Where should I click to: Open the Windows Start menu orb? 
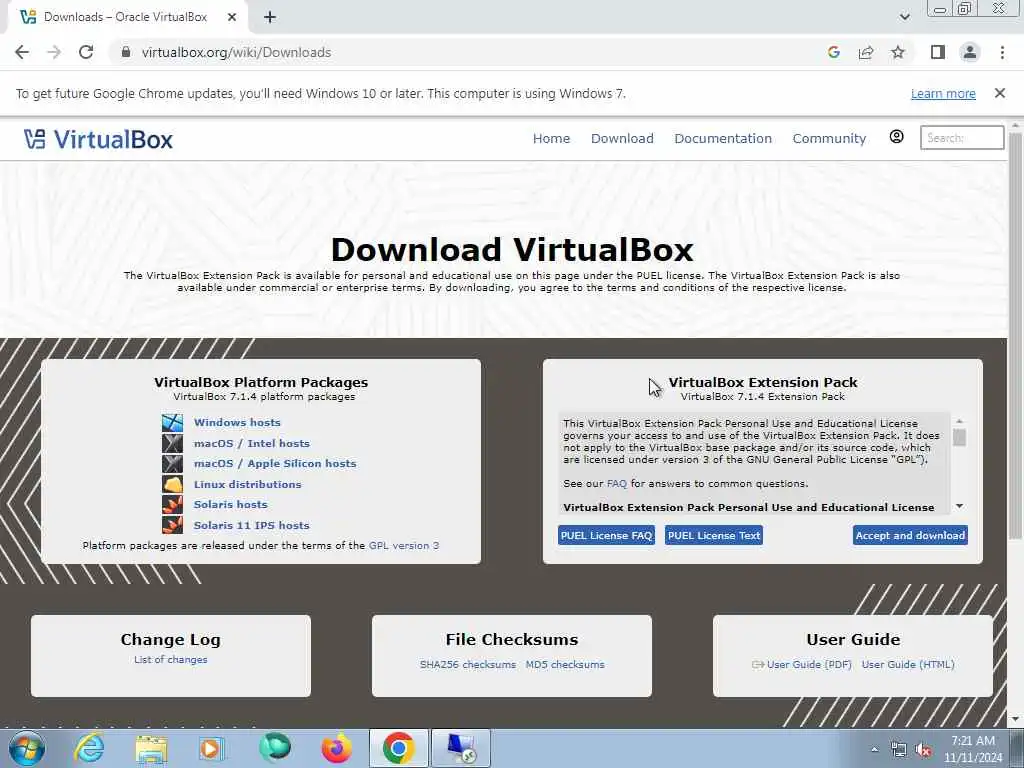click(x=27, y=748)
